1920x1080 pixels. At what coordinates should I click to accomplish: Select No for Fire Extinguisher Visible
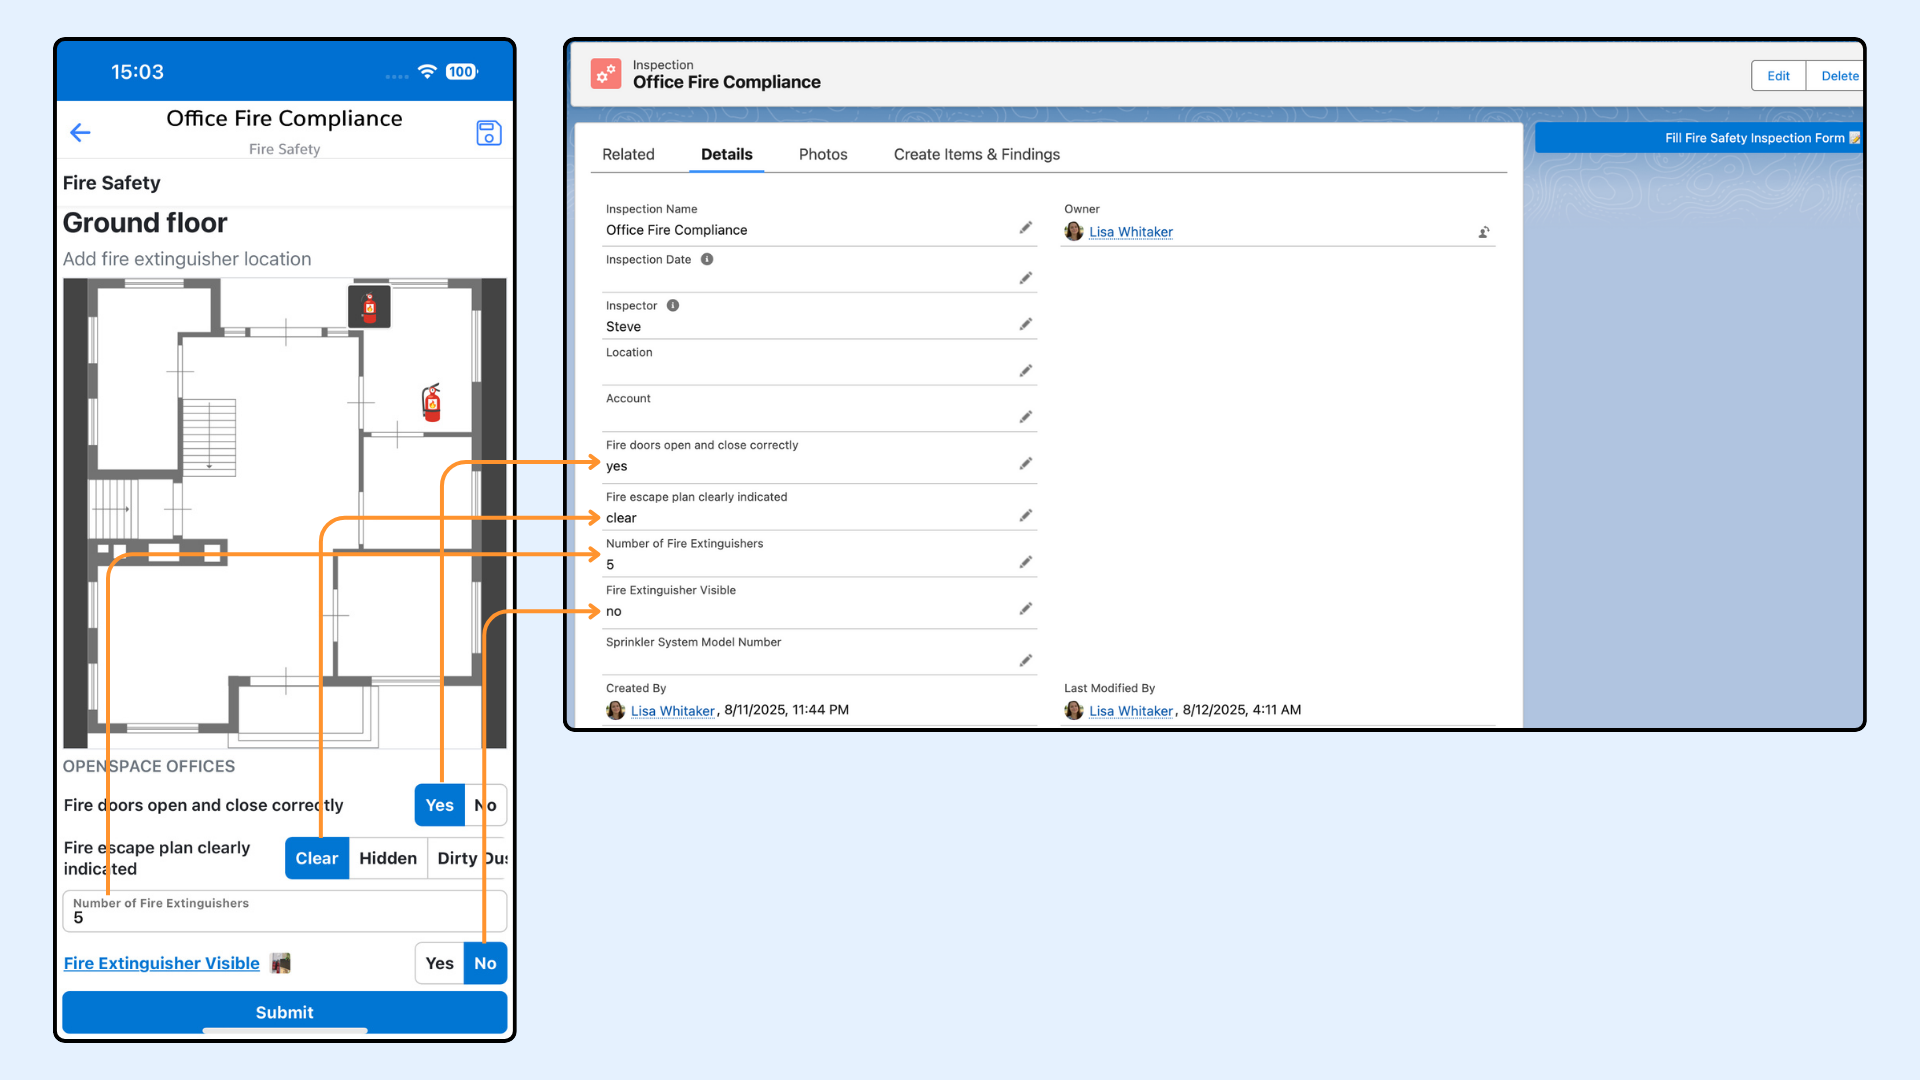(x=485, y=963)
